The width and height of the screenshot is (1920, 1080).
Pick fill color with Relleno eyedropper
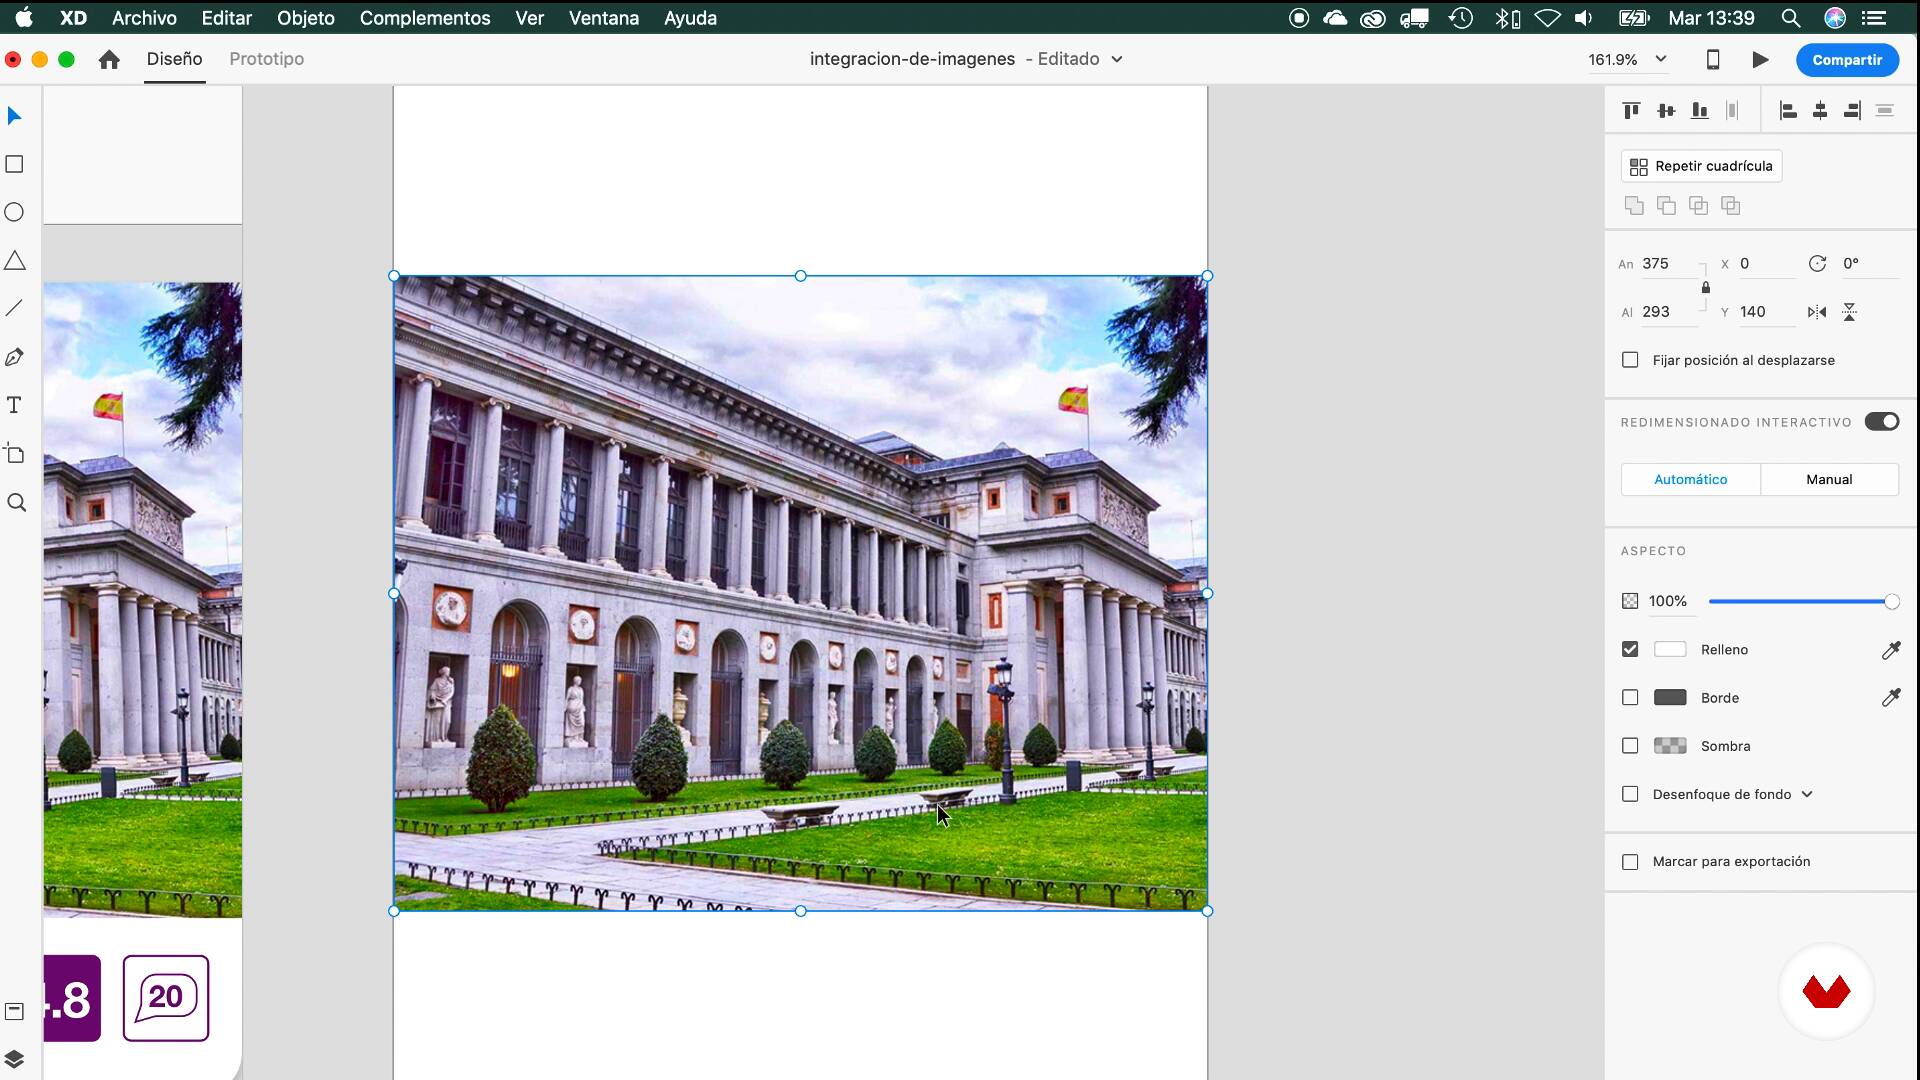(x=1891, y=650)
